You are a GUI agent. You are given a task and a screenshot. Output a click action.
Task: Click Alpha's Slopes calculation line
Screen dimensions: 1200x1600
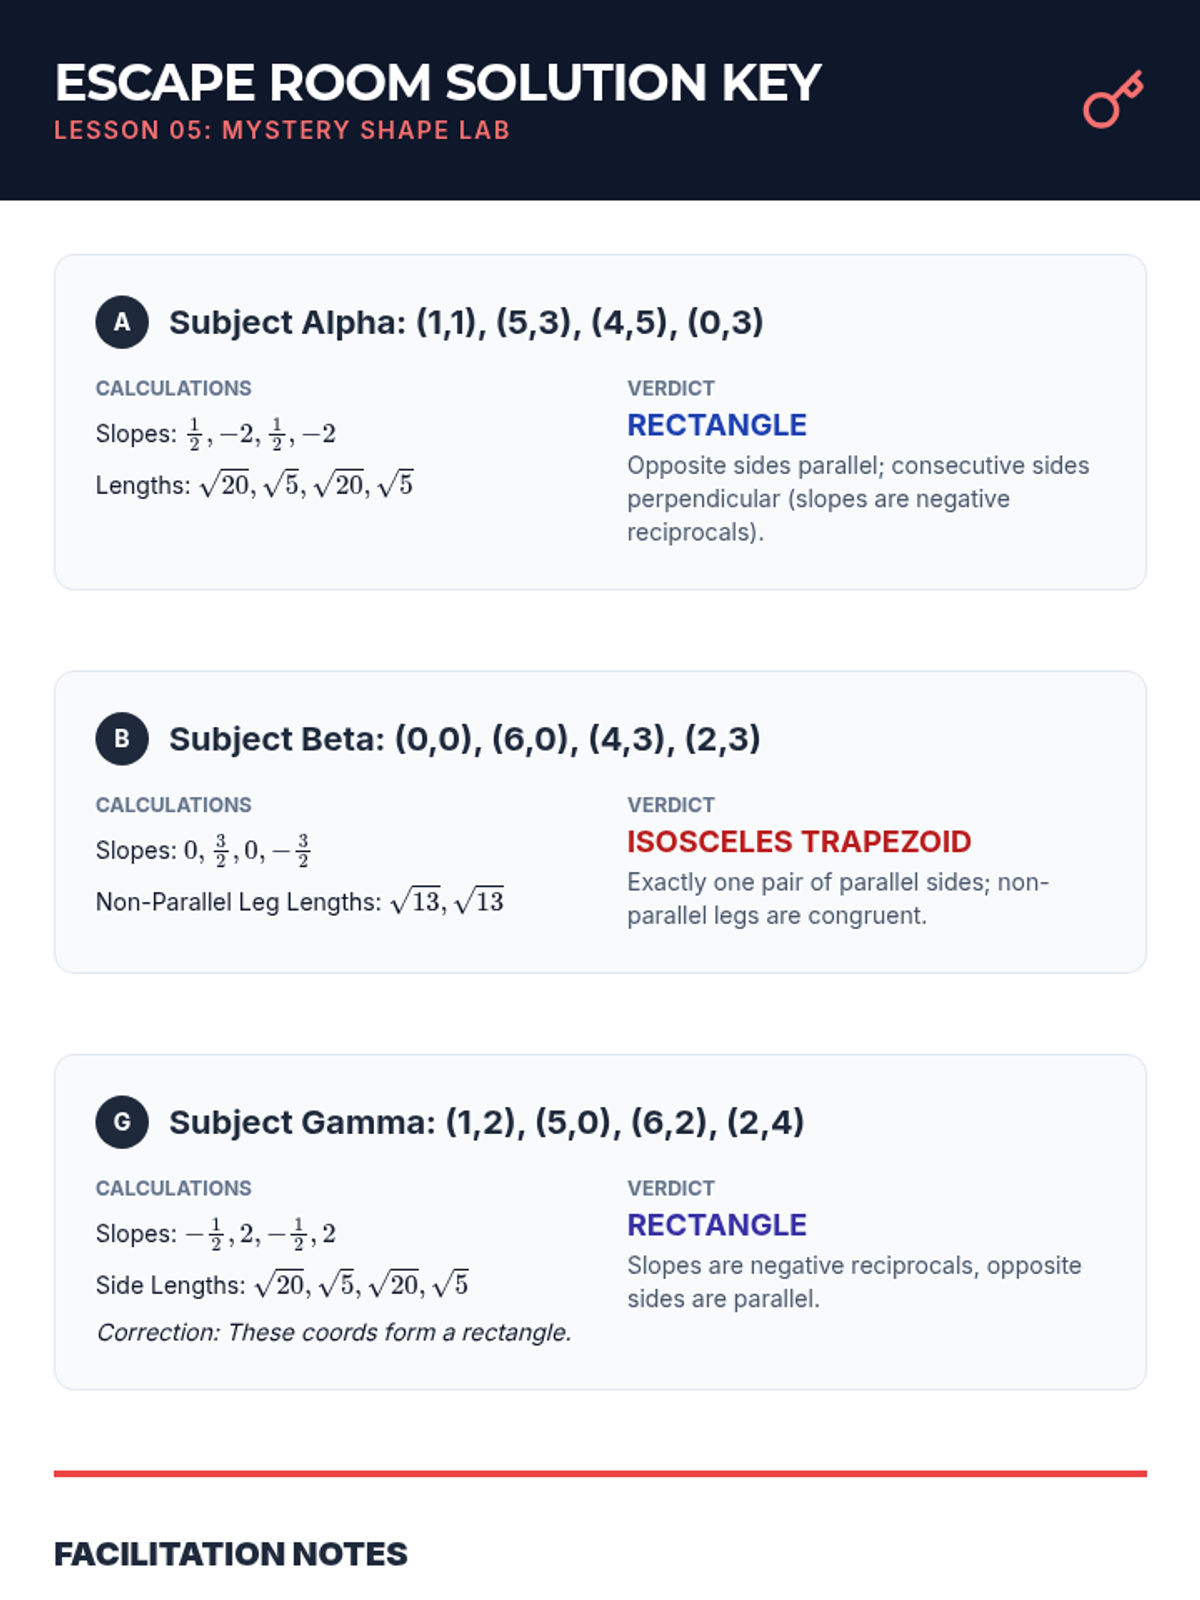click(216, 434)
